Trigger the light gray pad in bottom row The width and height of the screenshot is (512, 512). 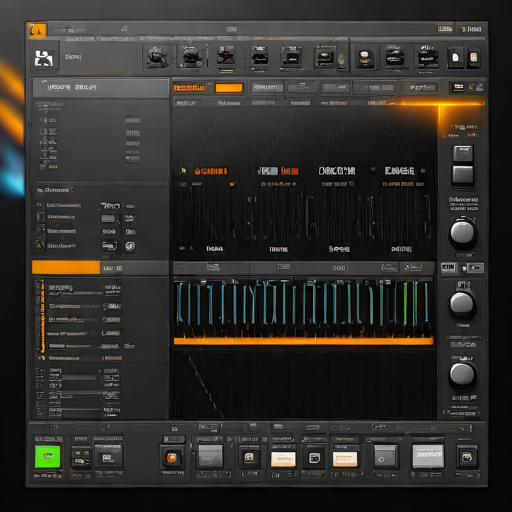428,456
